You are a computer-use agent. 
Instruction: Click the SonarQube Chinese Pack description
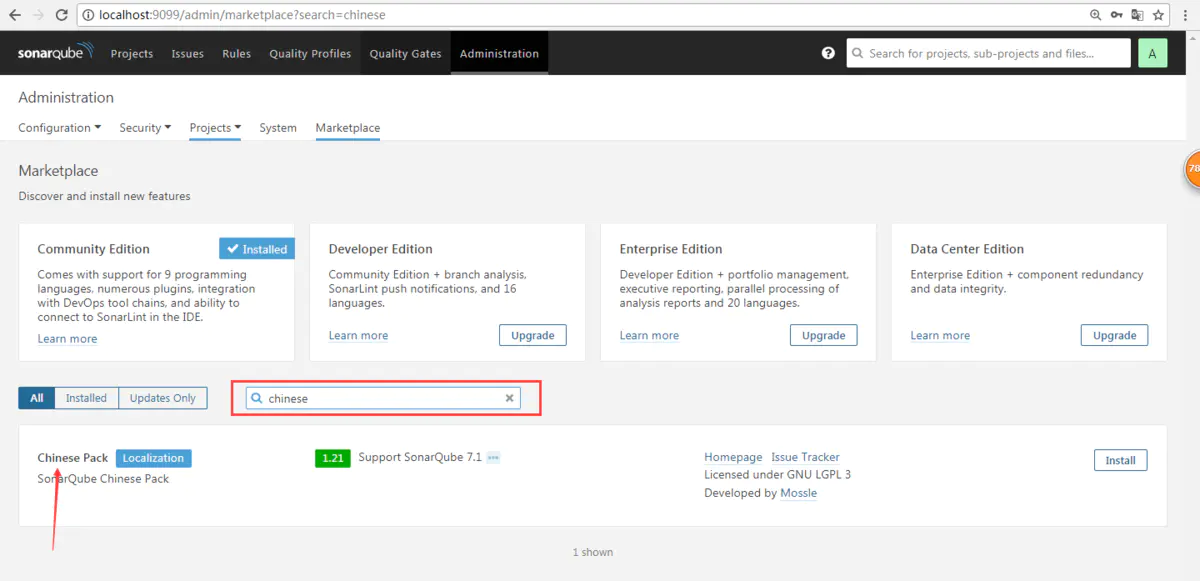pos(103,479)
